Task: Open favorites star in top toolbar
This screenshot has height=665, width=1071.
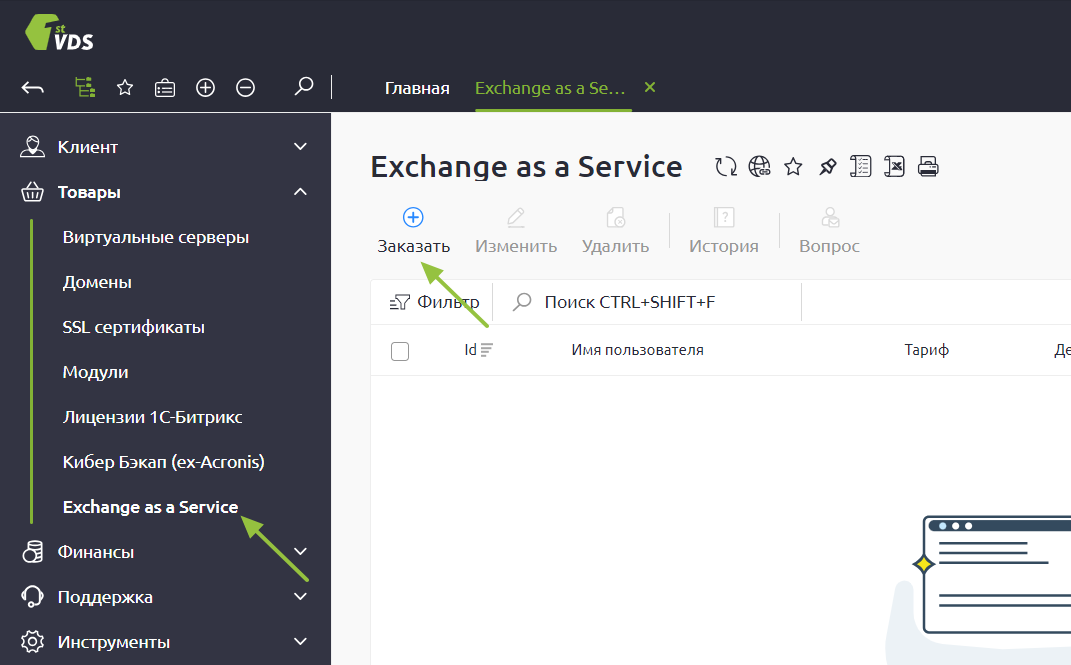Action: [124, 87]
